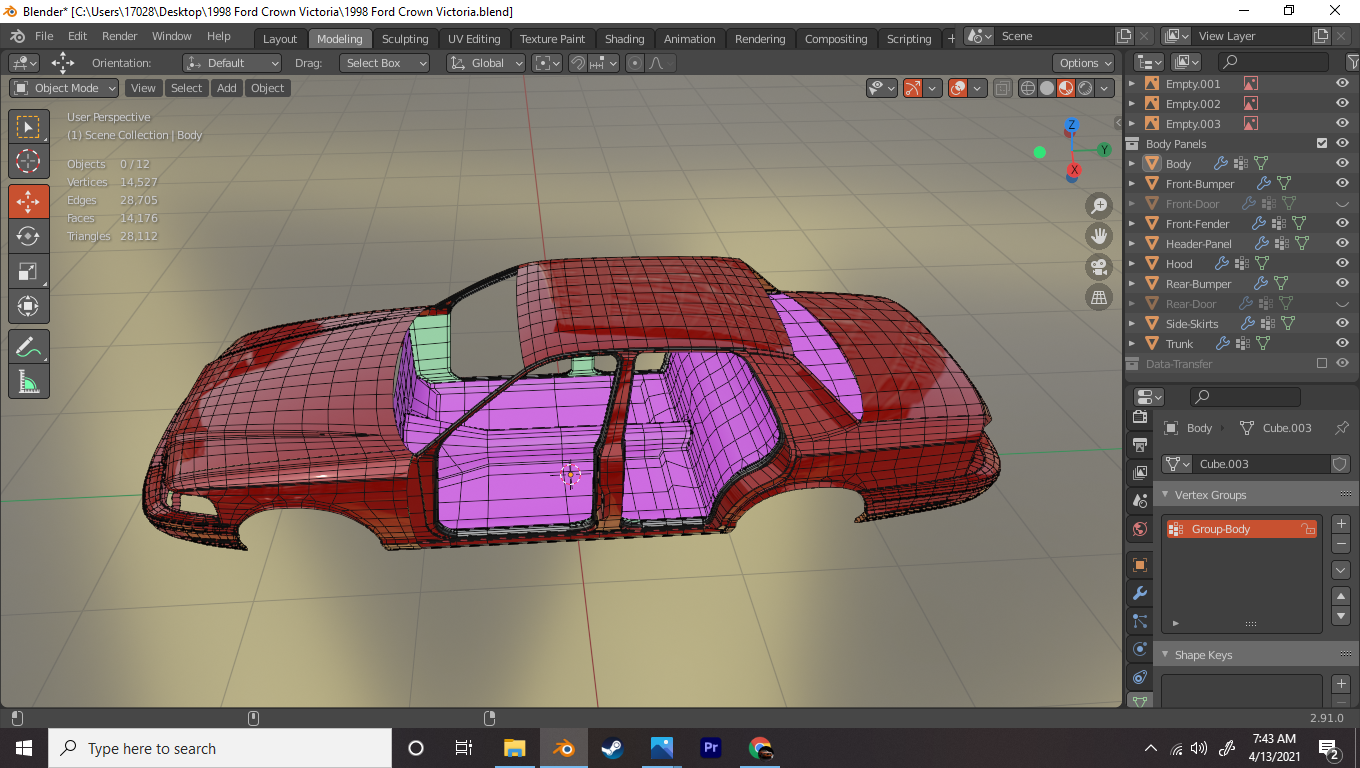Choose the Rotate tool
The width and height of the screenshot is (1360, 768).
pyautogui.click(x=28, y=236)
